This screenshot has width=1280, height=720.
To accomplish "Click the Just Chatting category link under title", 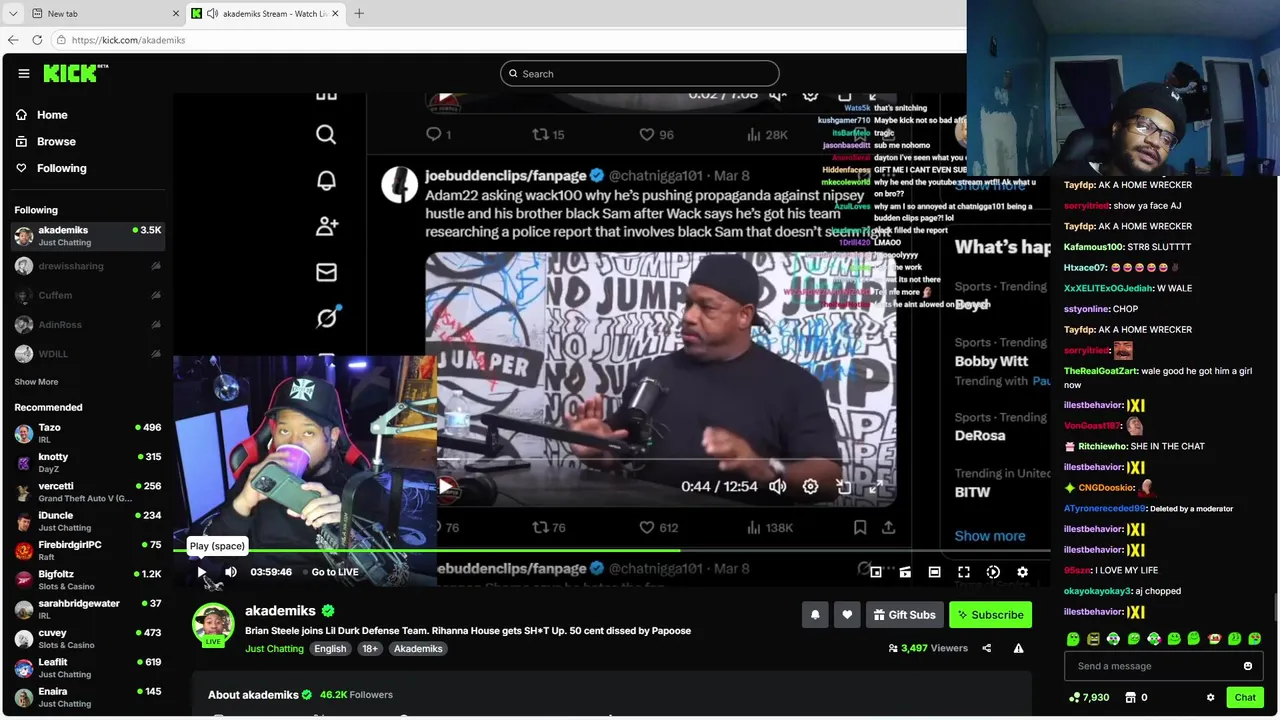I will (x=274, y=649).
